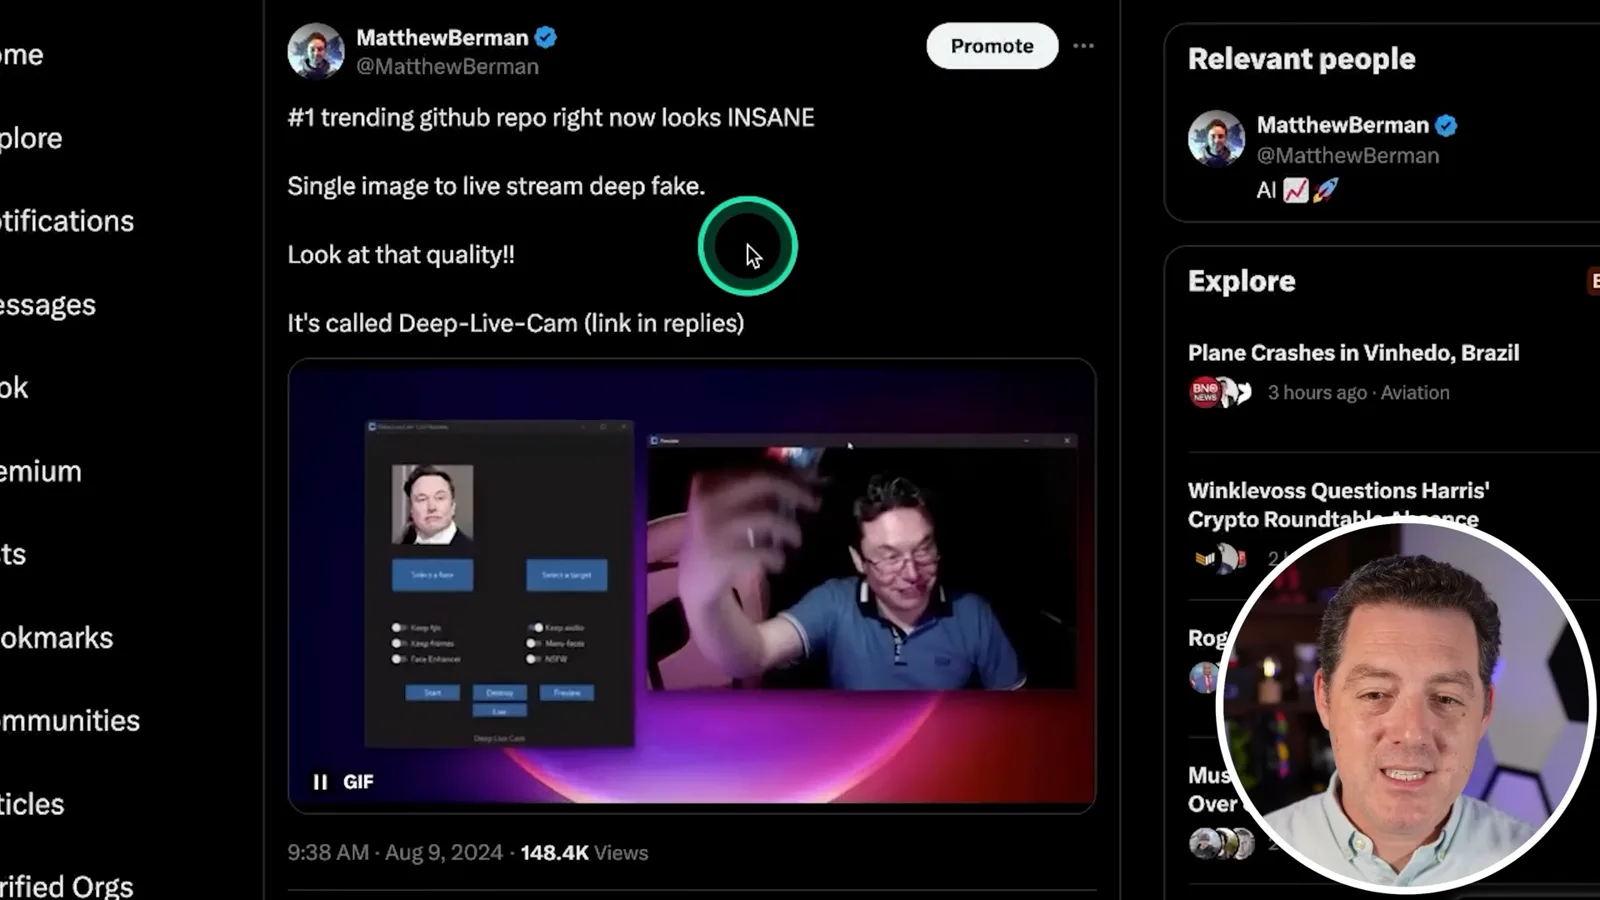Viewport: 1600px width, 900px height.
Task: Open the @MatthewBerman handle on the post
Action: click(447, 66)
